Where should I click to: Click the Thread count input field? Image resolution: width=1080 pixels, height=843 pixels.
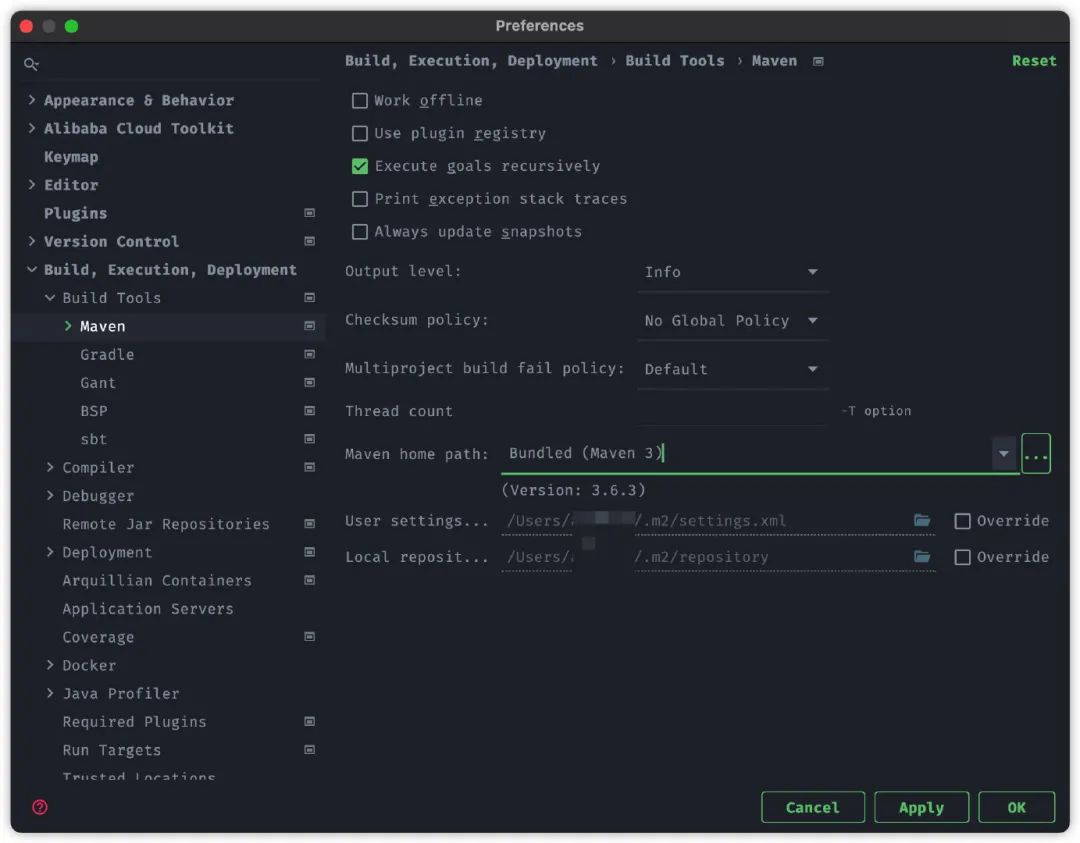732,411
